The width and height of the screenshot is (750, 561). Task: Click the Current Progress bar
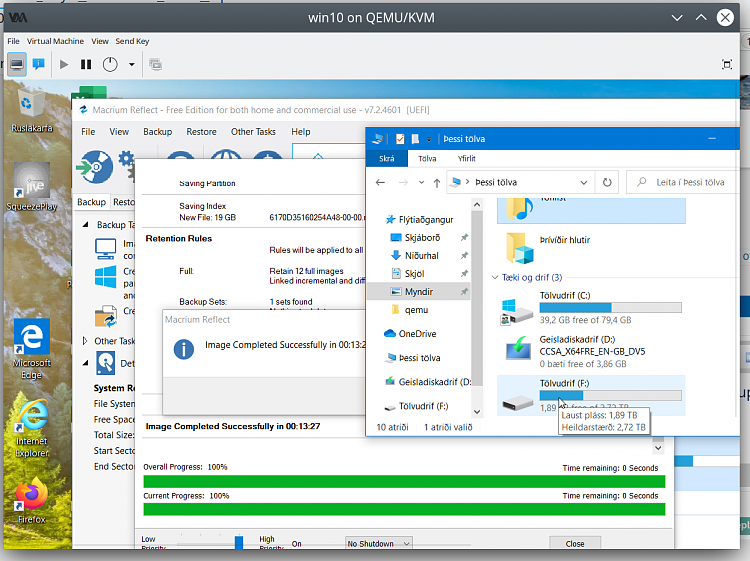[x=404, y=509]
